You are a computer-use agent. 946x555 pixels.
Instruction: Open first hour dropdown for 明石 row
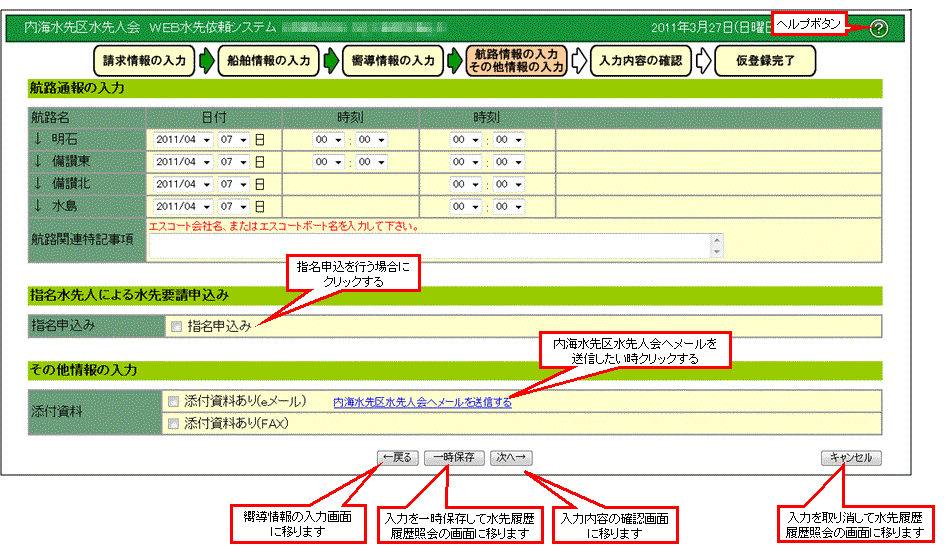(328, 140)
